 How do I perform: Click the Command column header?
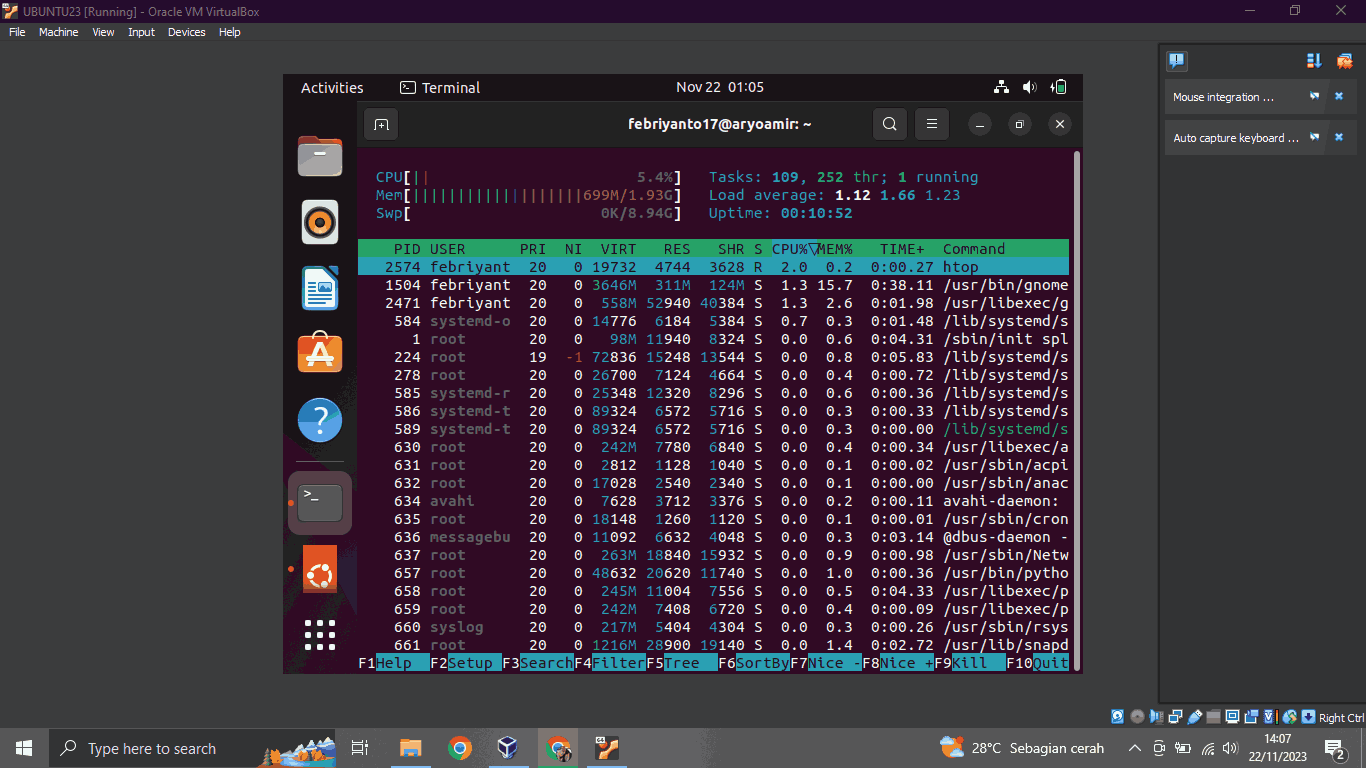(974, 249)
